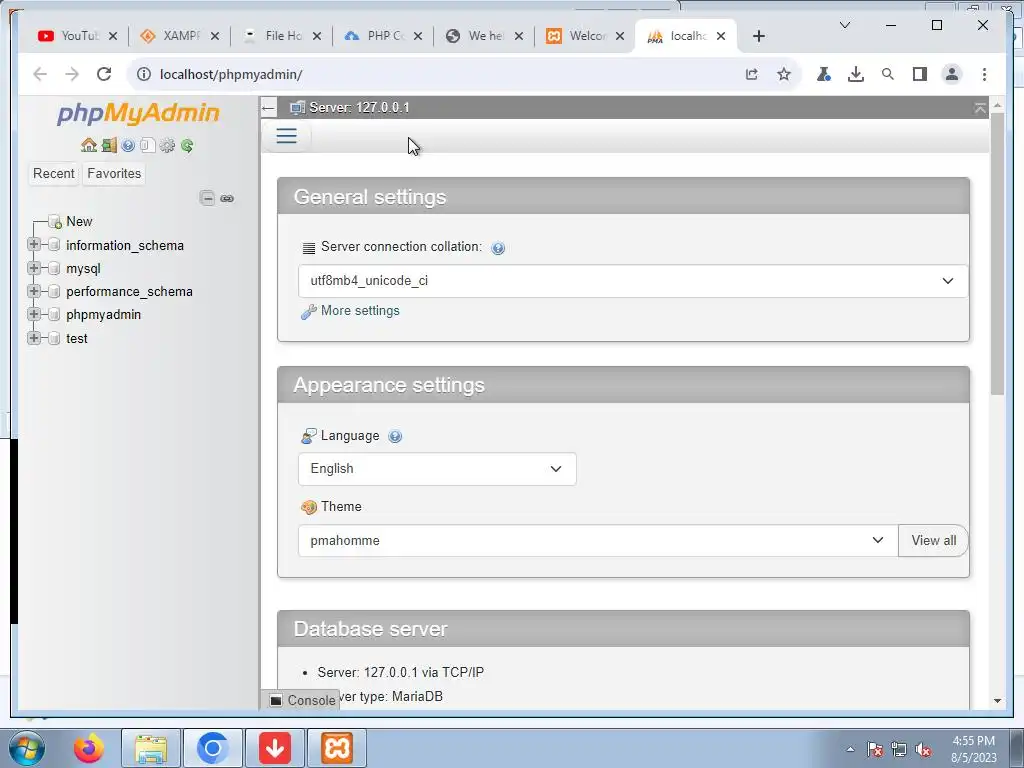1024x768 pixels.
Task: Open XAMPP from the taskbar
Action: (x=337, y=748)
